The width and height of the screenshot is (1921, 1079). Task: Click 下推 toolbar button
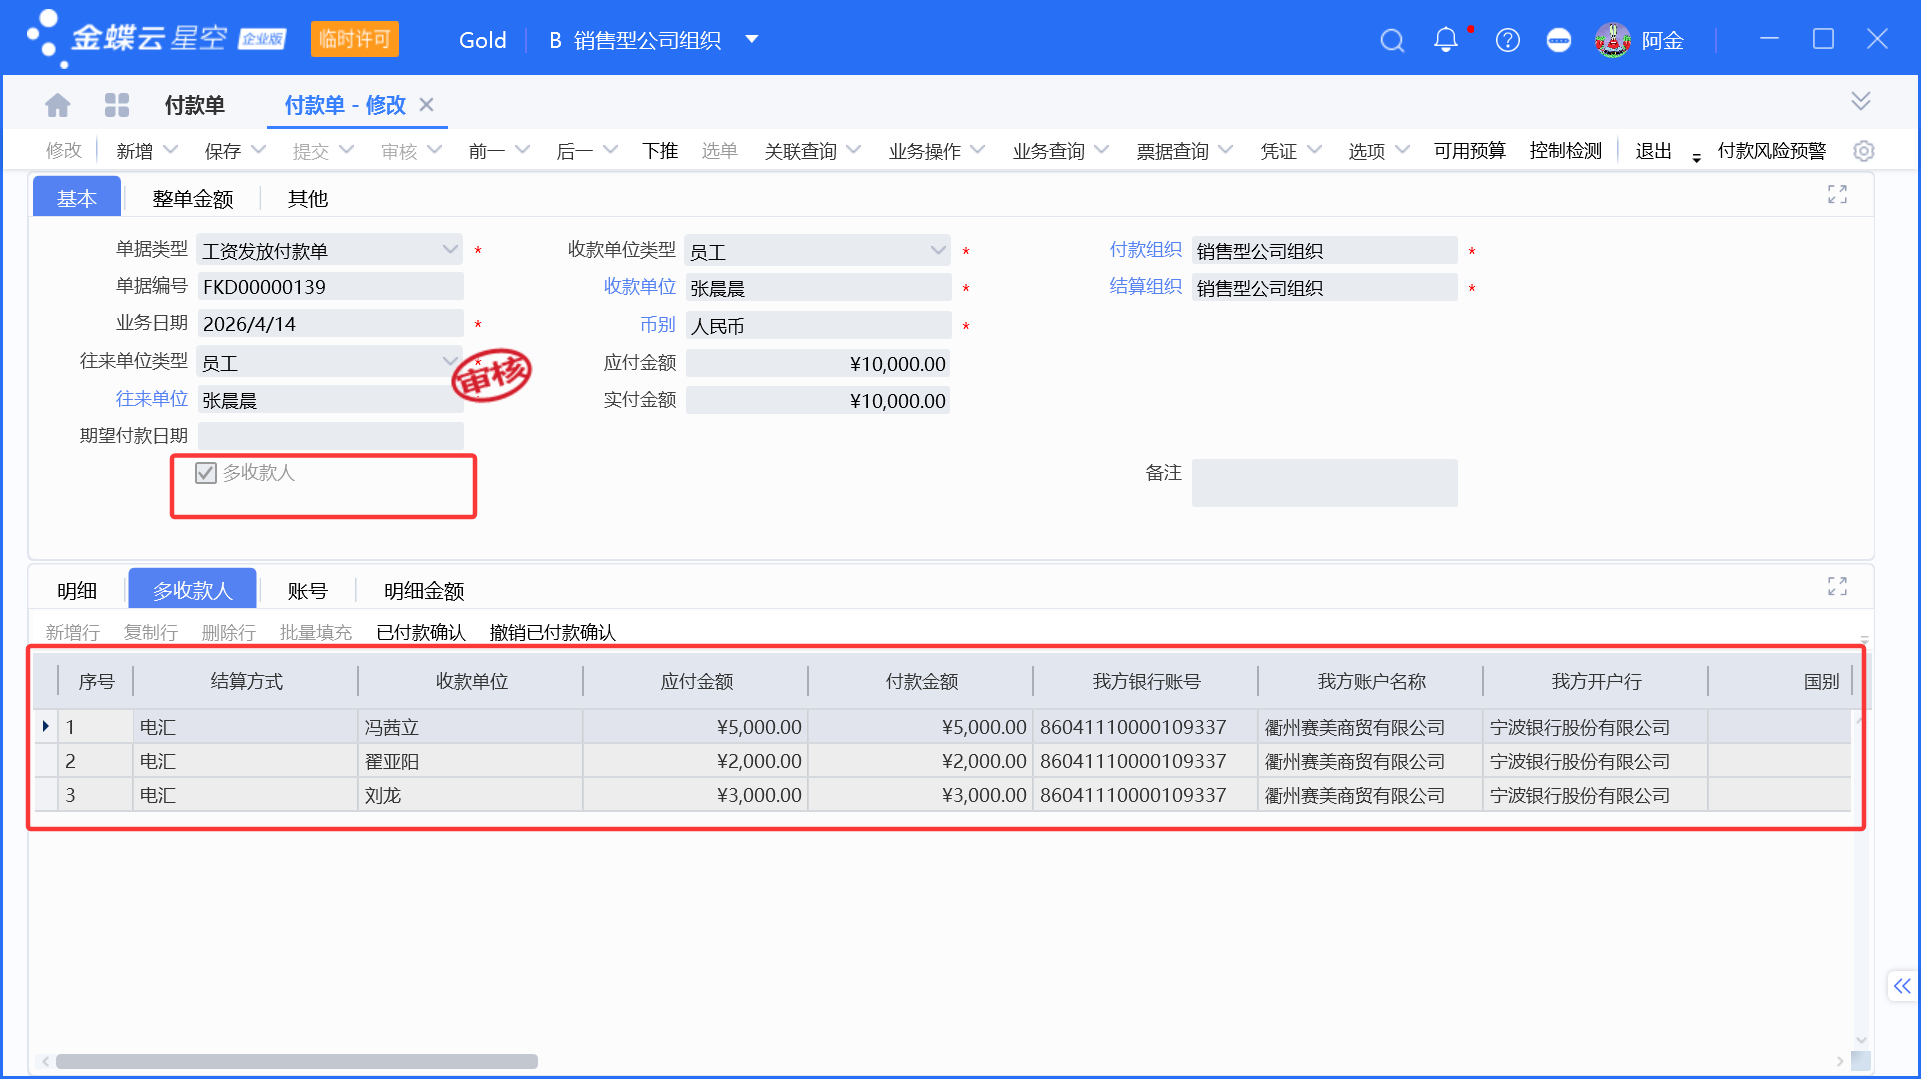click(x=660, y=151)
